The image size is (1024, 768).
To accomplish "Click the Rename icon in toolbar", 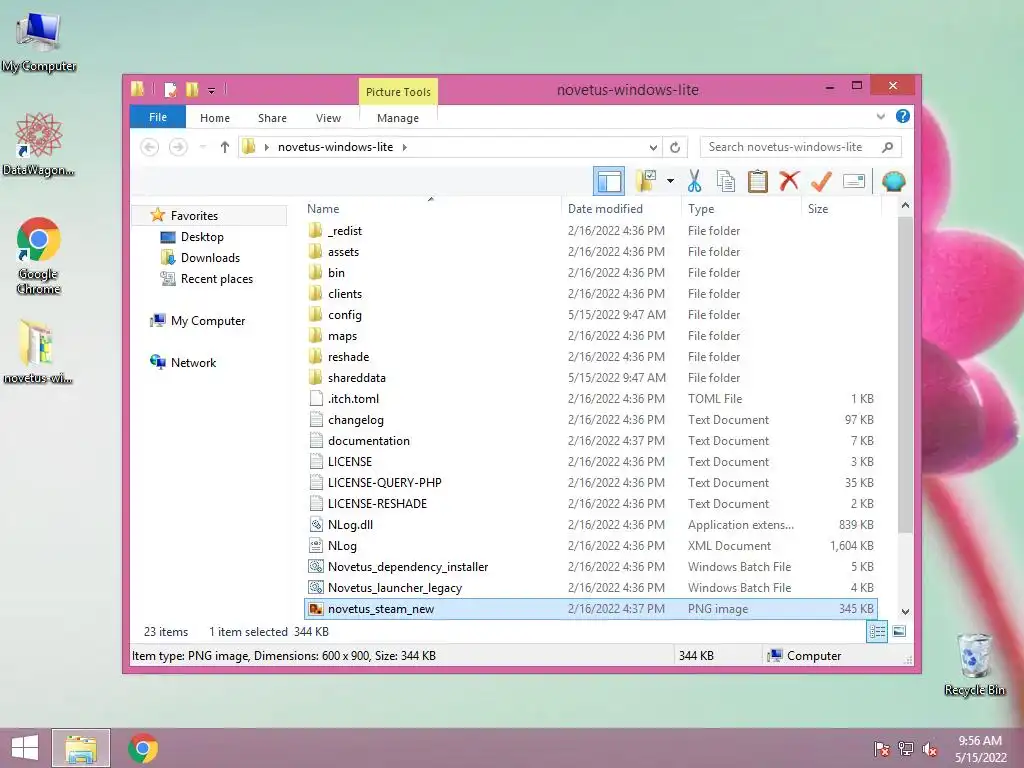I will click(854, 181).
